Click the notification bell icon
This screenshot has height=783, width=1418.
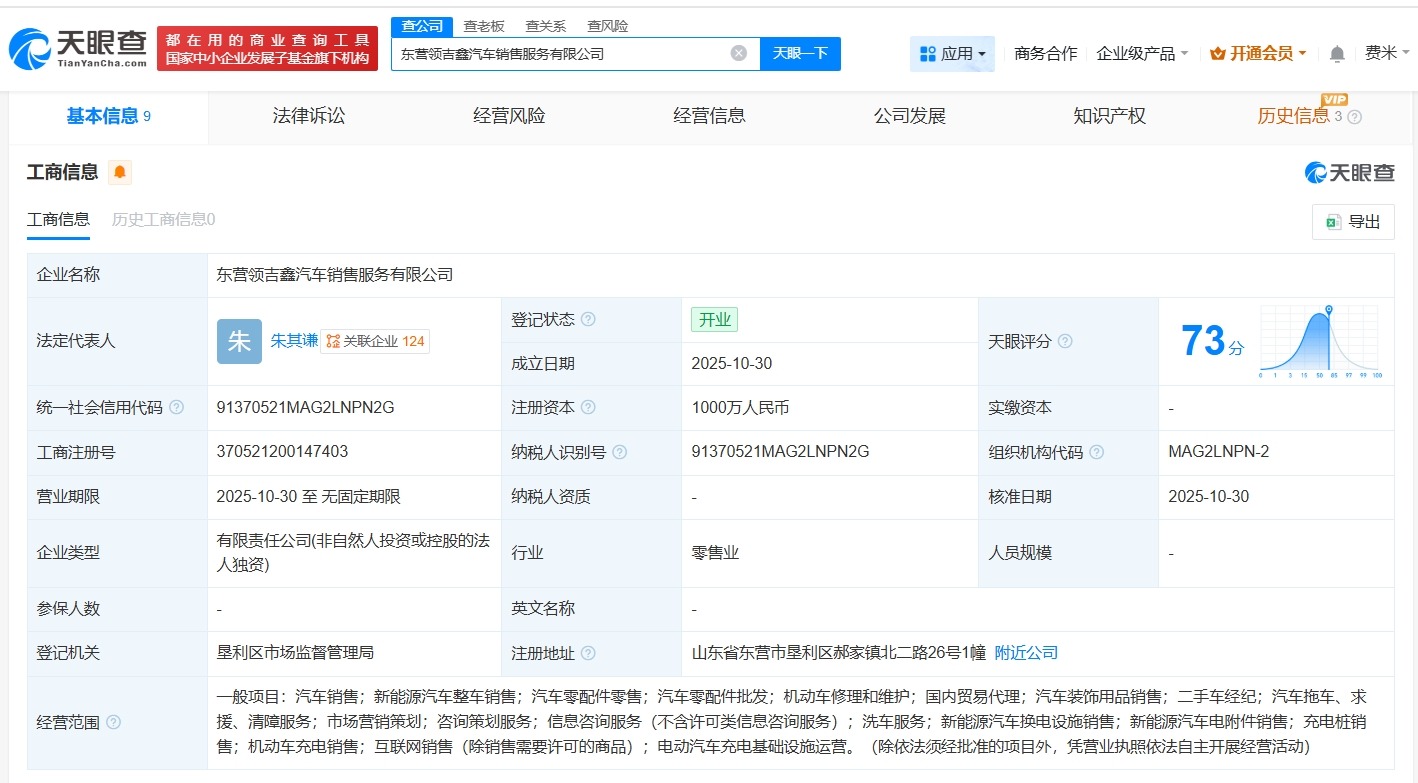pos(1337,53)
